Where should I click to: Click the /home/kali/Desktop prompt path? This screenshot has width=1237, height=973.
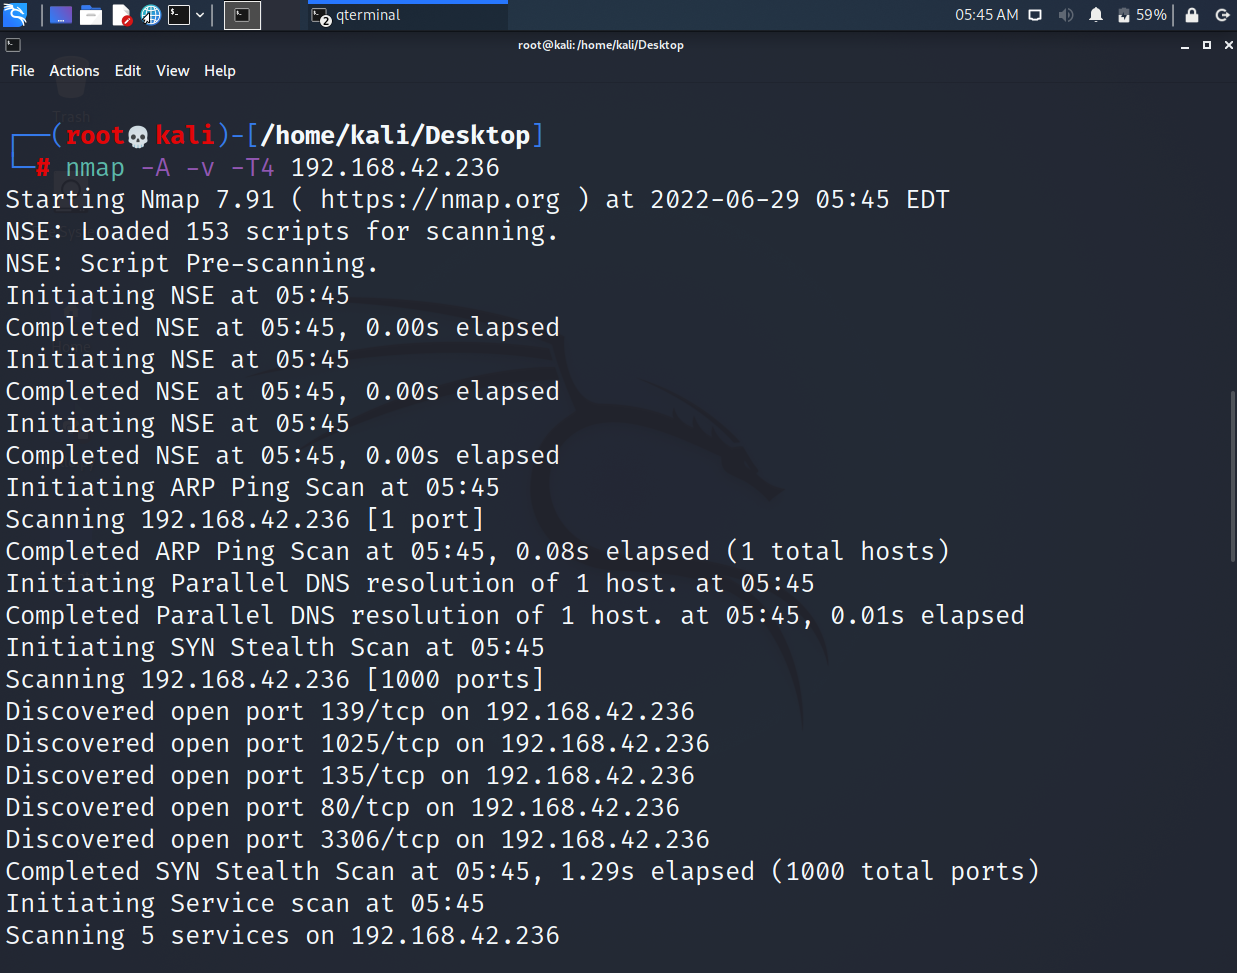click(x=396, y=136)
